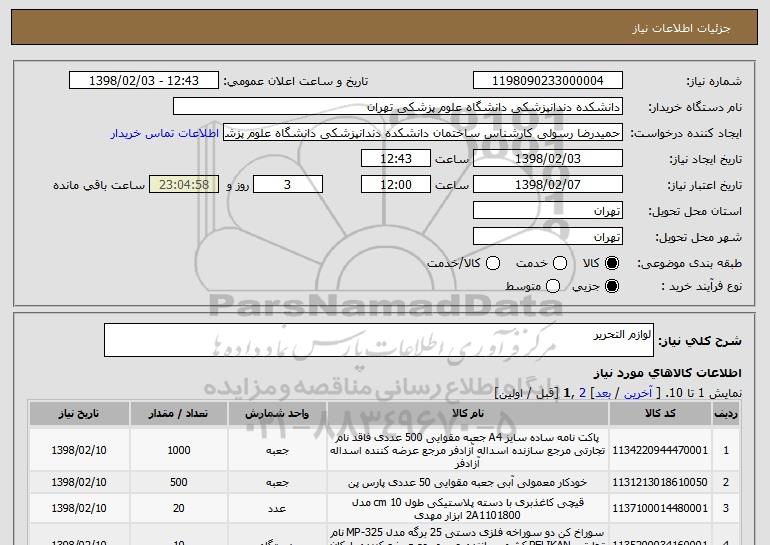Click validity date field 1398/02/07
Image resolution: width=770 pixels, height=545 pixels.
tap(548, 185)
